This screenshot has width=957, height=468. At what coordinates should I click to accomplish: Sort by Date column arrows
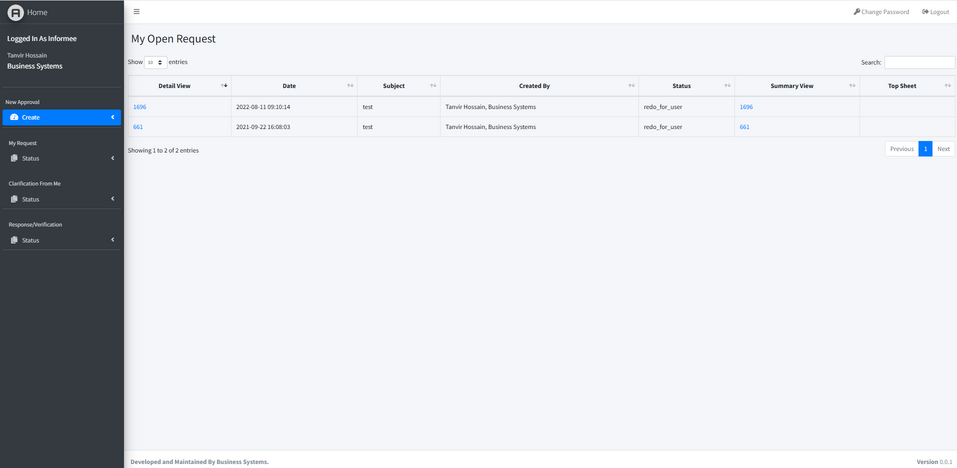350,86
